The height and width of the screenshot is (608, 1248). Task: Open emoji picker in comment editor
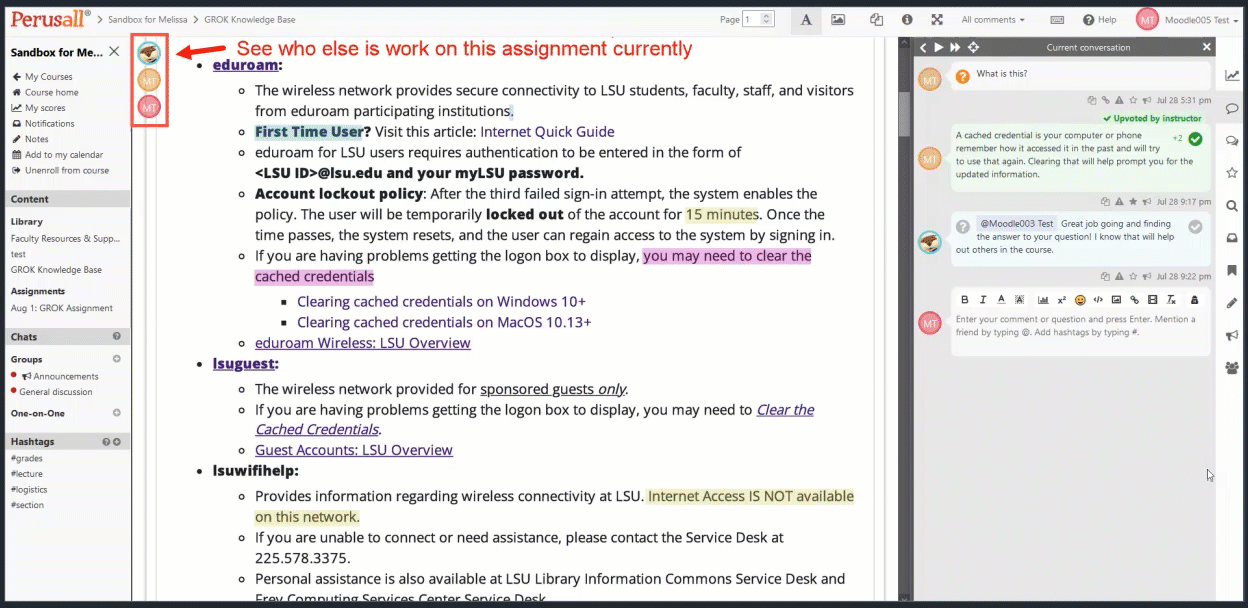[1080, 300]
